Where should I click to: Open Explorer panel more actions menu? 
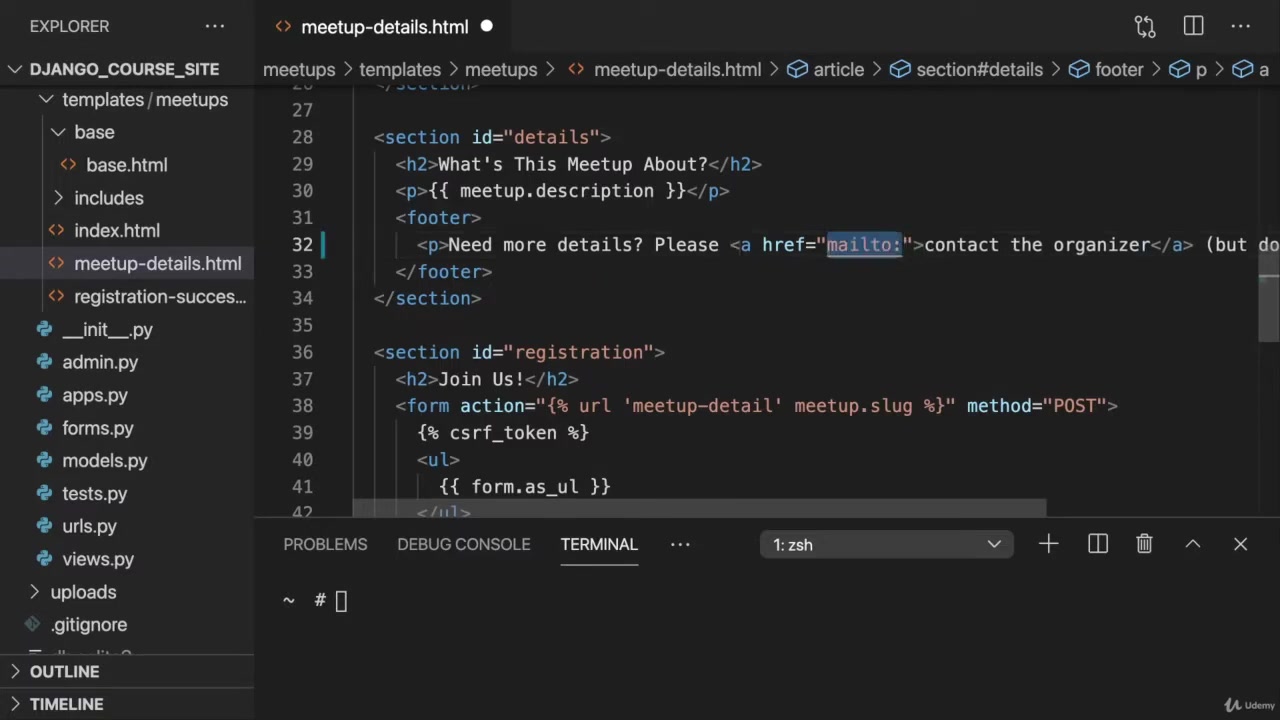coord(215,27)
